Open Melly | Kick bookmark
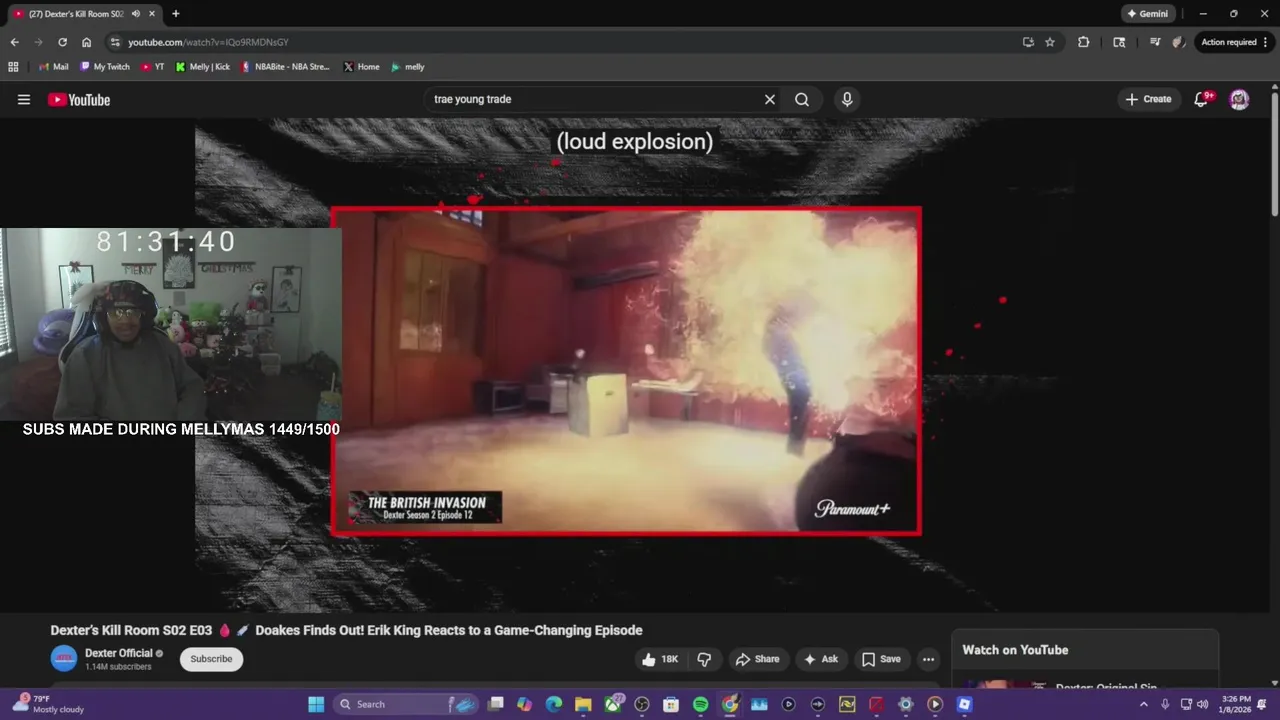The height and width of the screenshot is (720, 1280). 202,67
